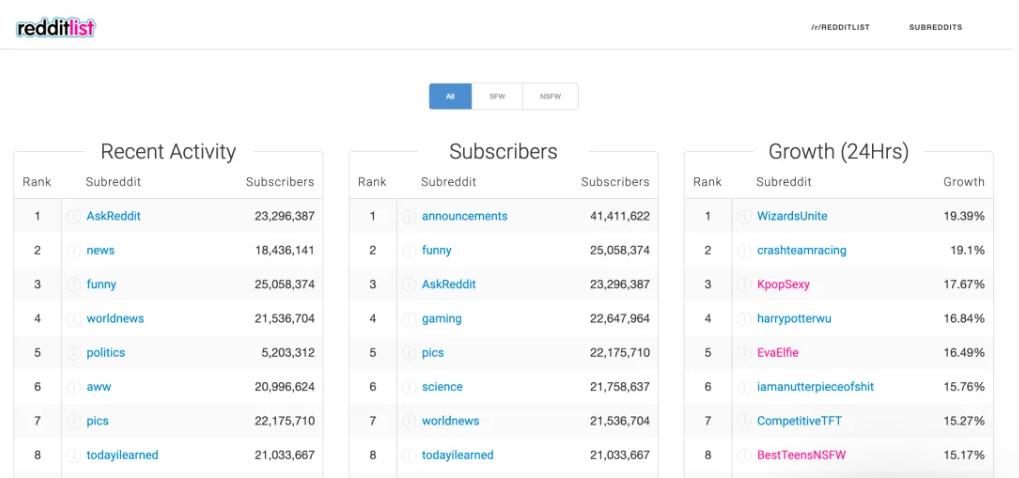Image resolution: width=1019 pixels, height=478 pixels.
Task: Show info for KpopSexy subreddit
Action: [x=745, y=284]
